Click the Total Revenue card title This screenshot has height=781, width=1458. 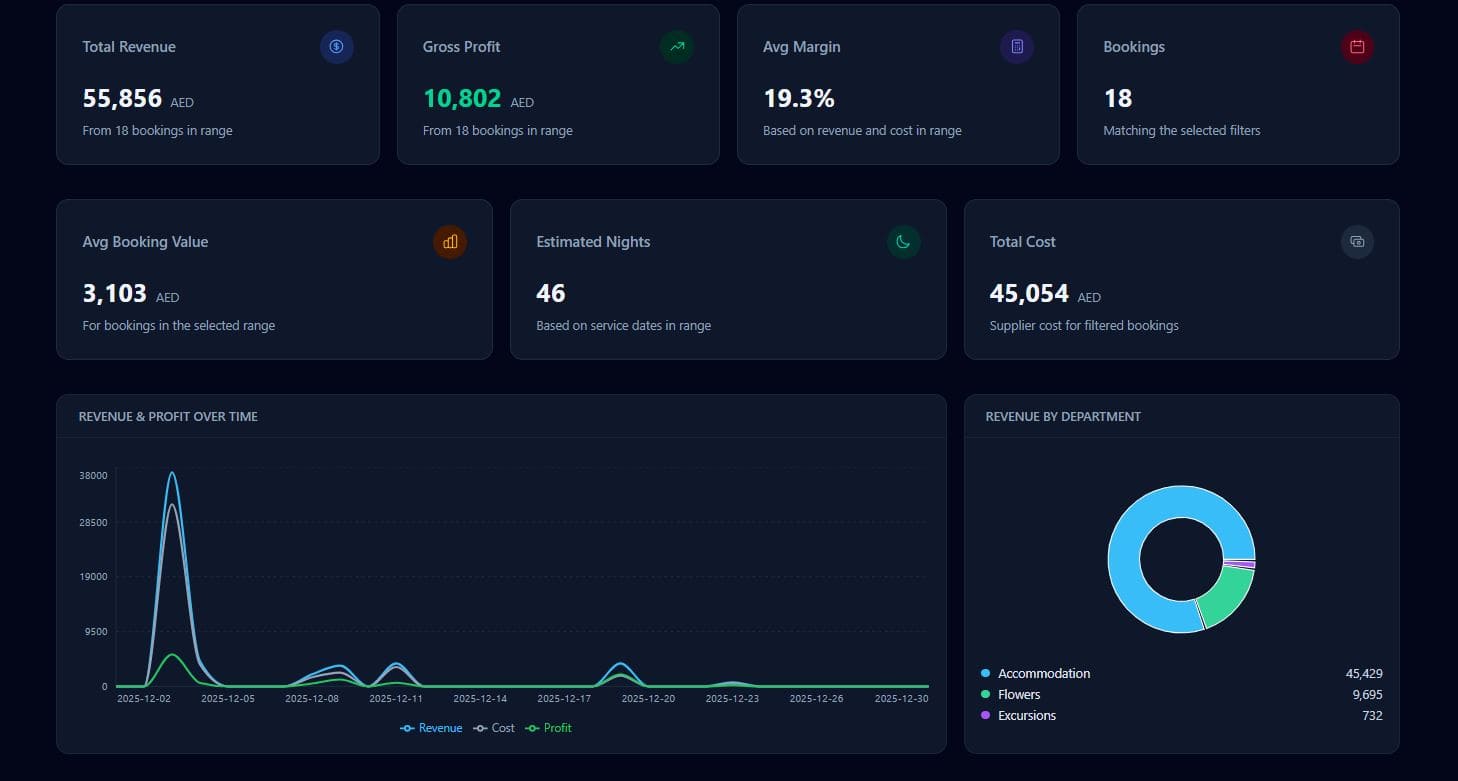point(129,47)
